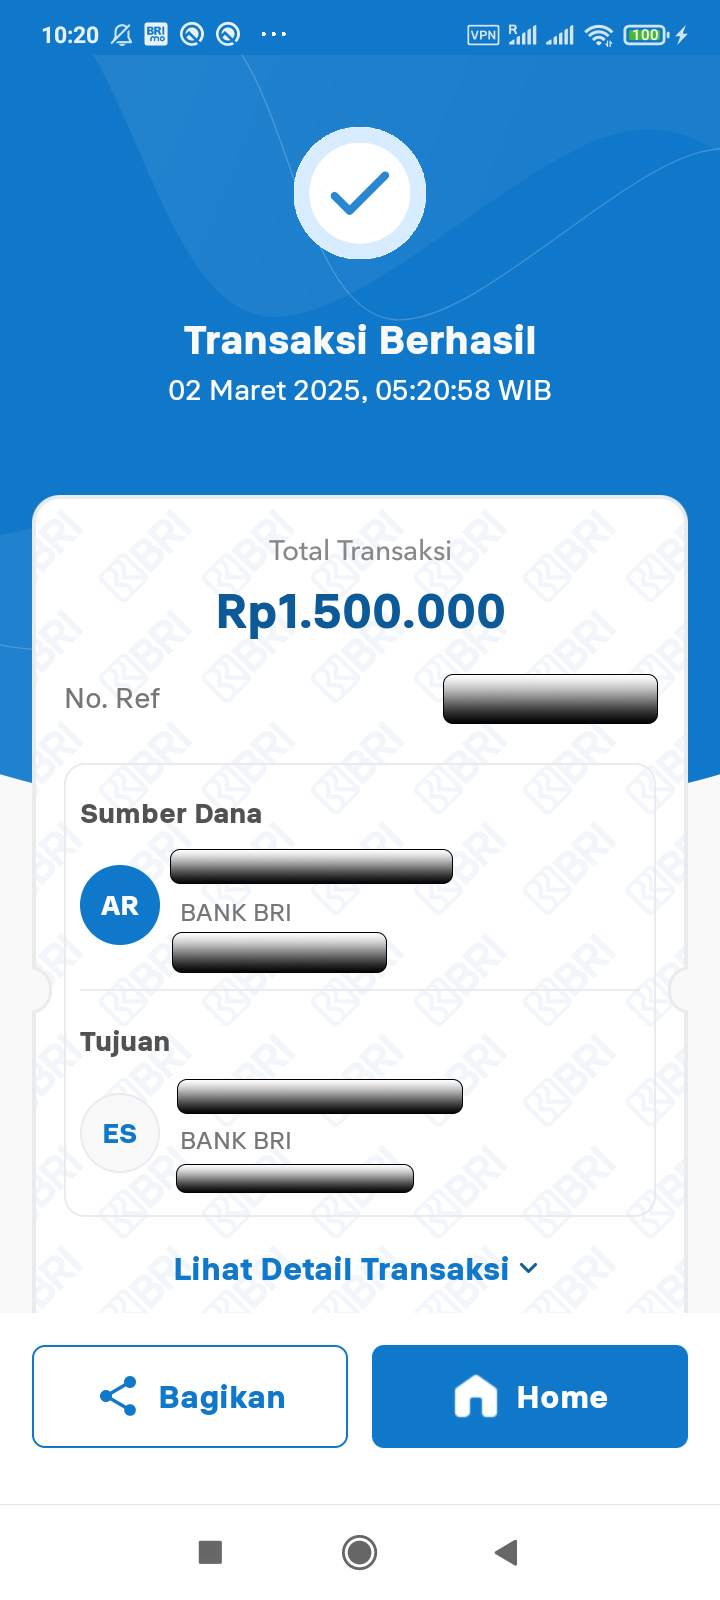Tap the VPN indicator in status bar
Viewport: 720px width, 1600px height.
483,35
